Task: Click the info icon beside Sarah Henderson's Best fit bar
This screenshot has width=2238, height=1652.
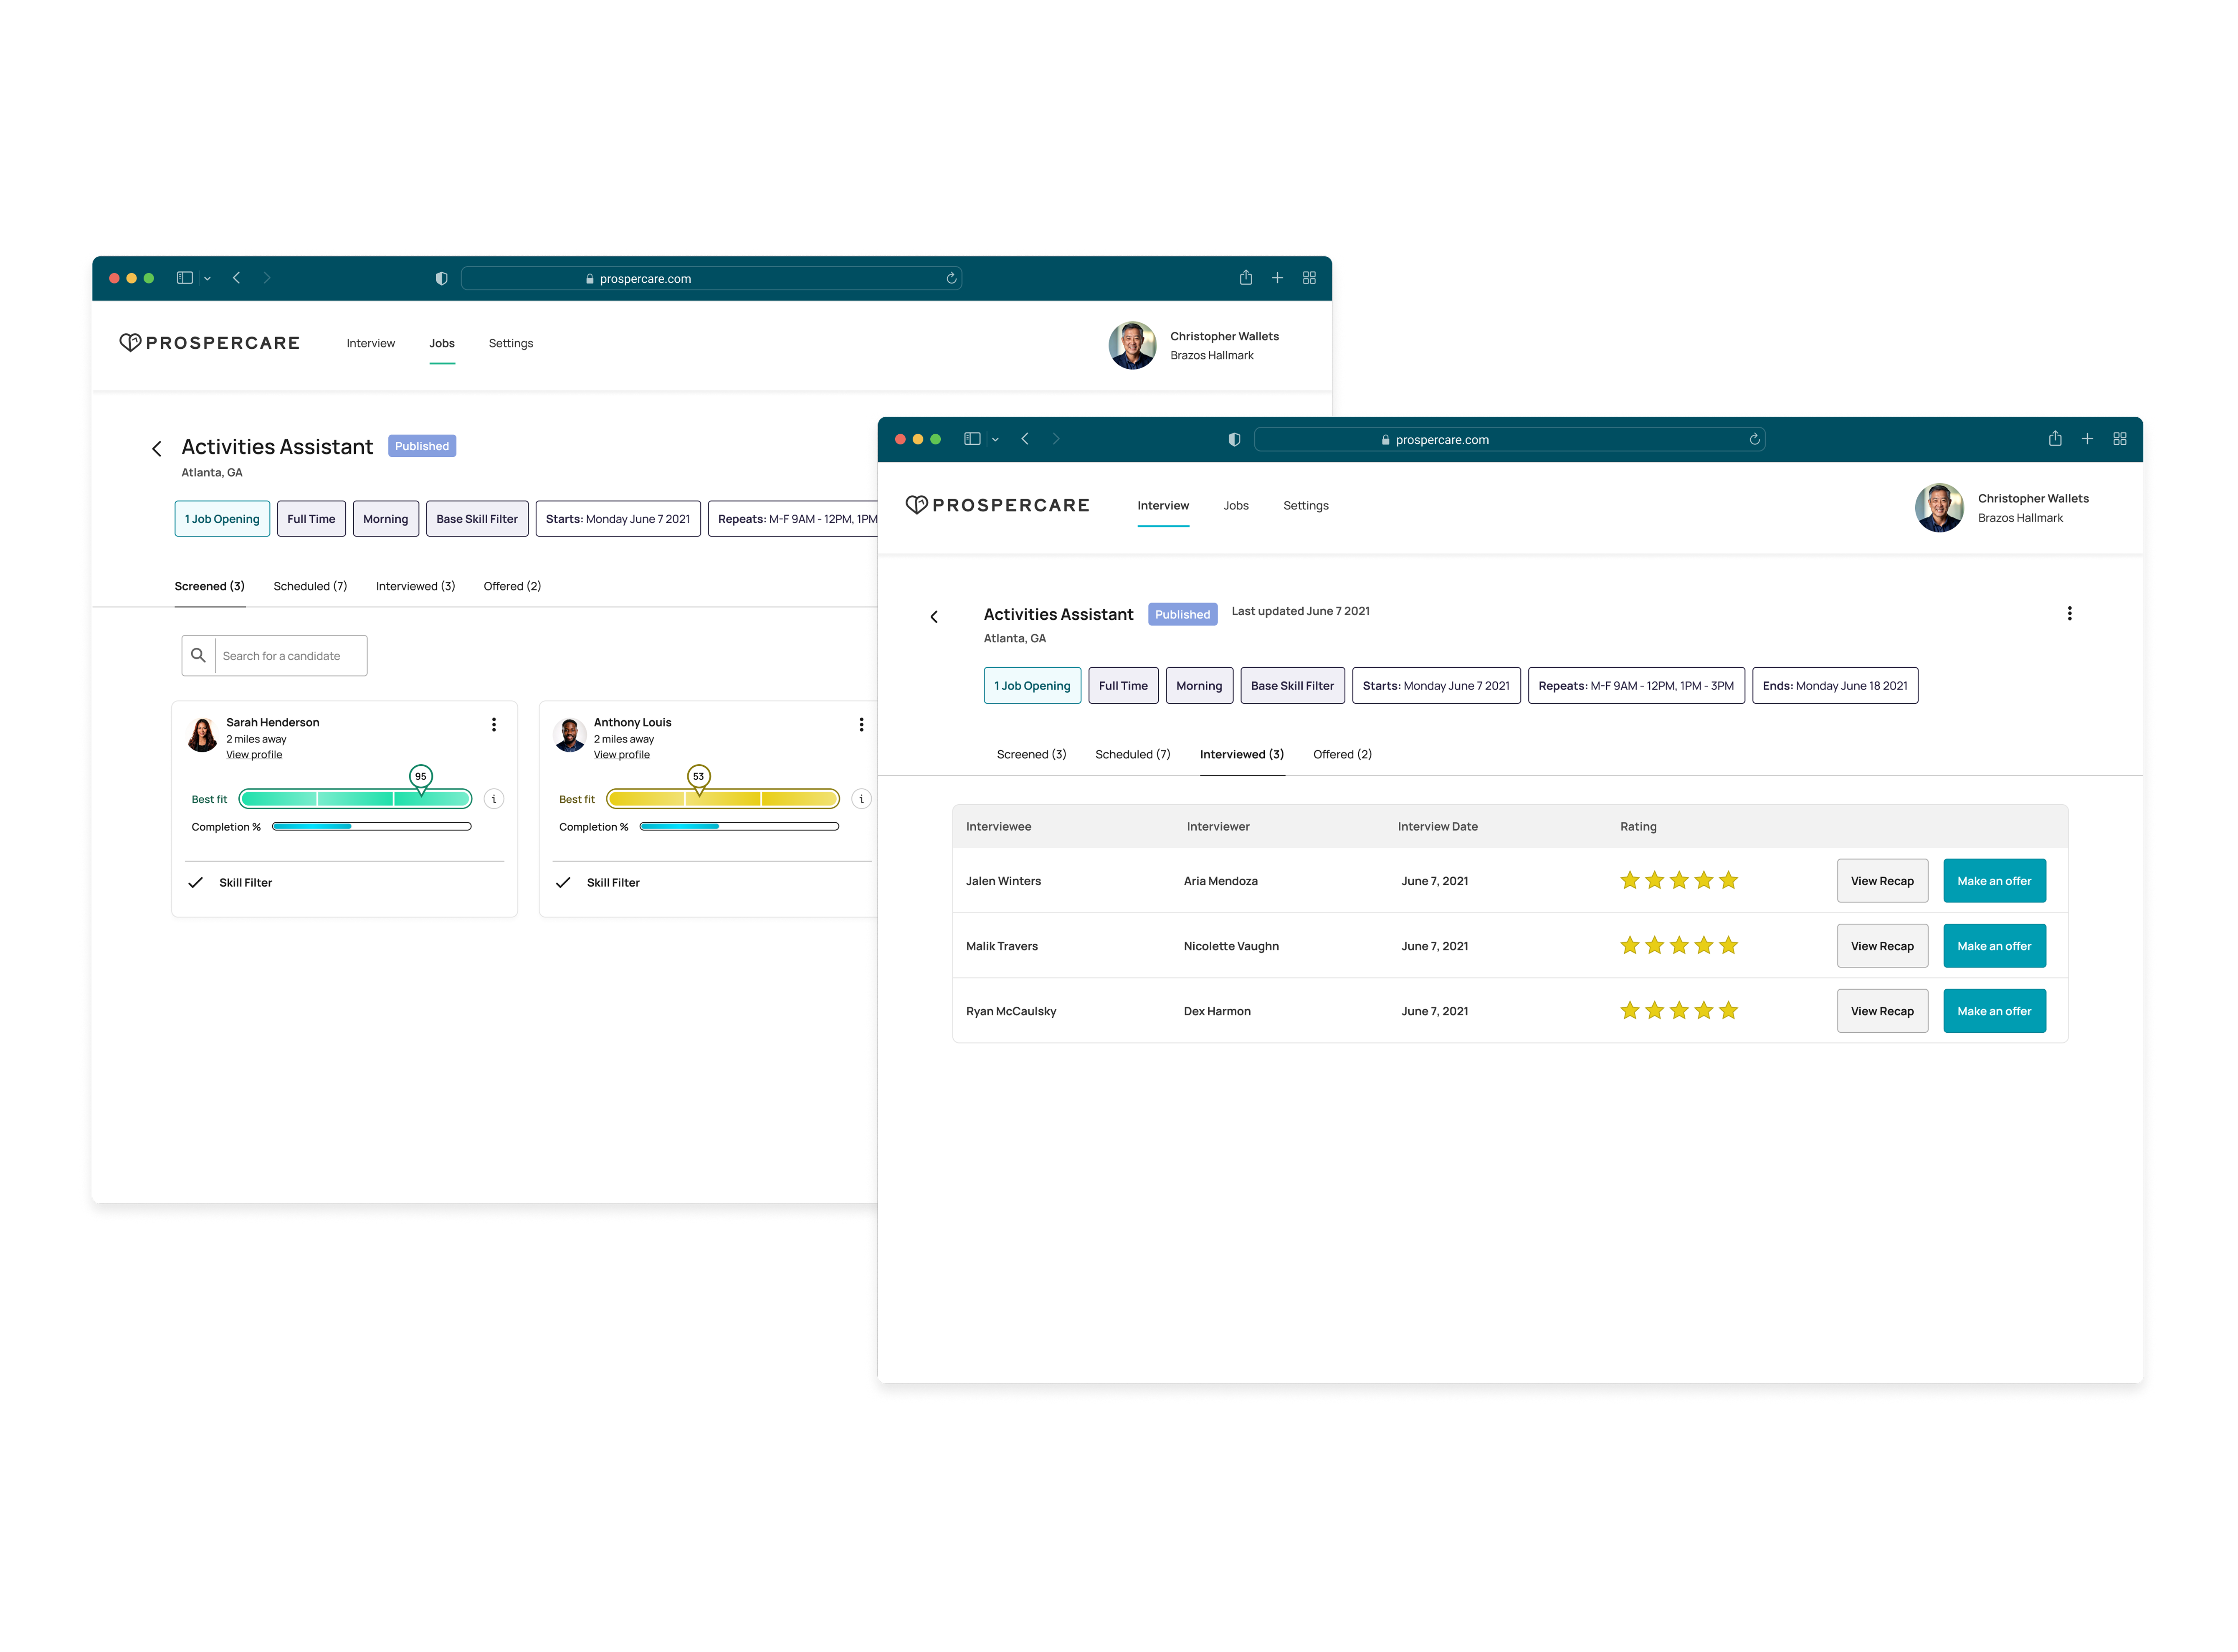Action: (x=494, y=799)
